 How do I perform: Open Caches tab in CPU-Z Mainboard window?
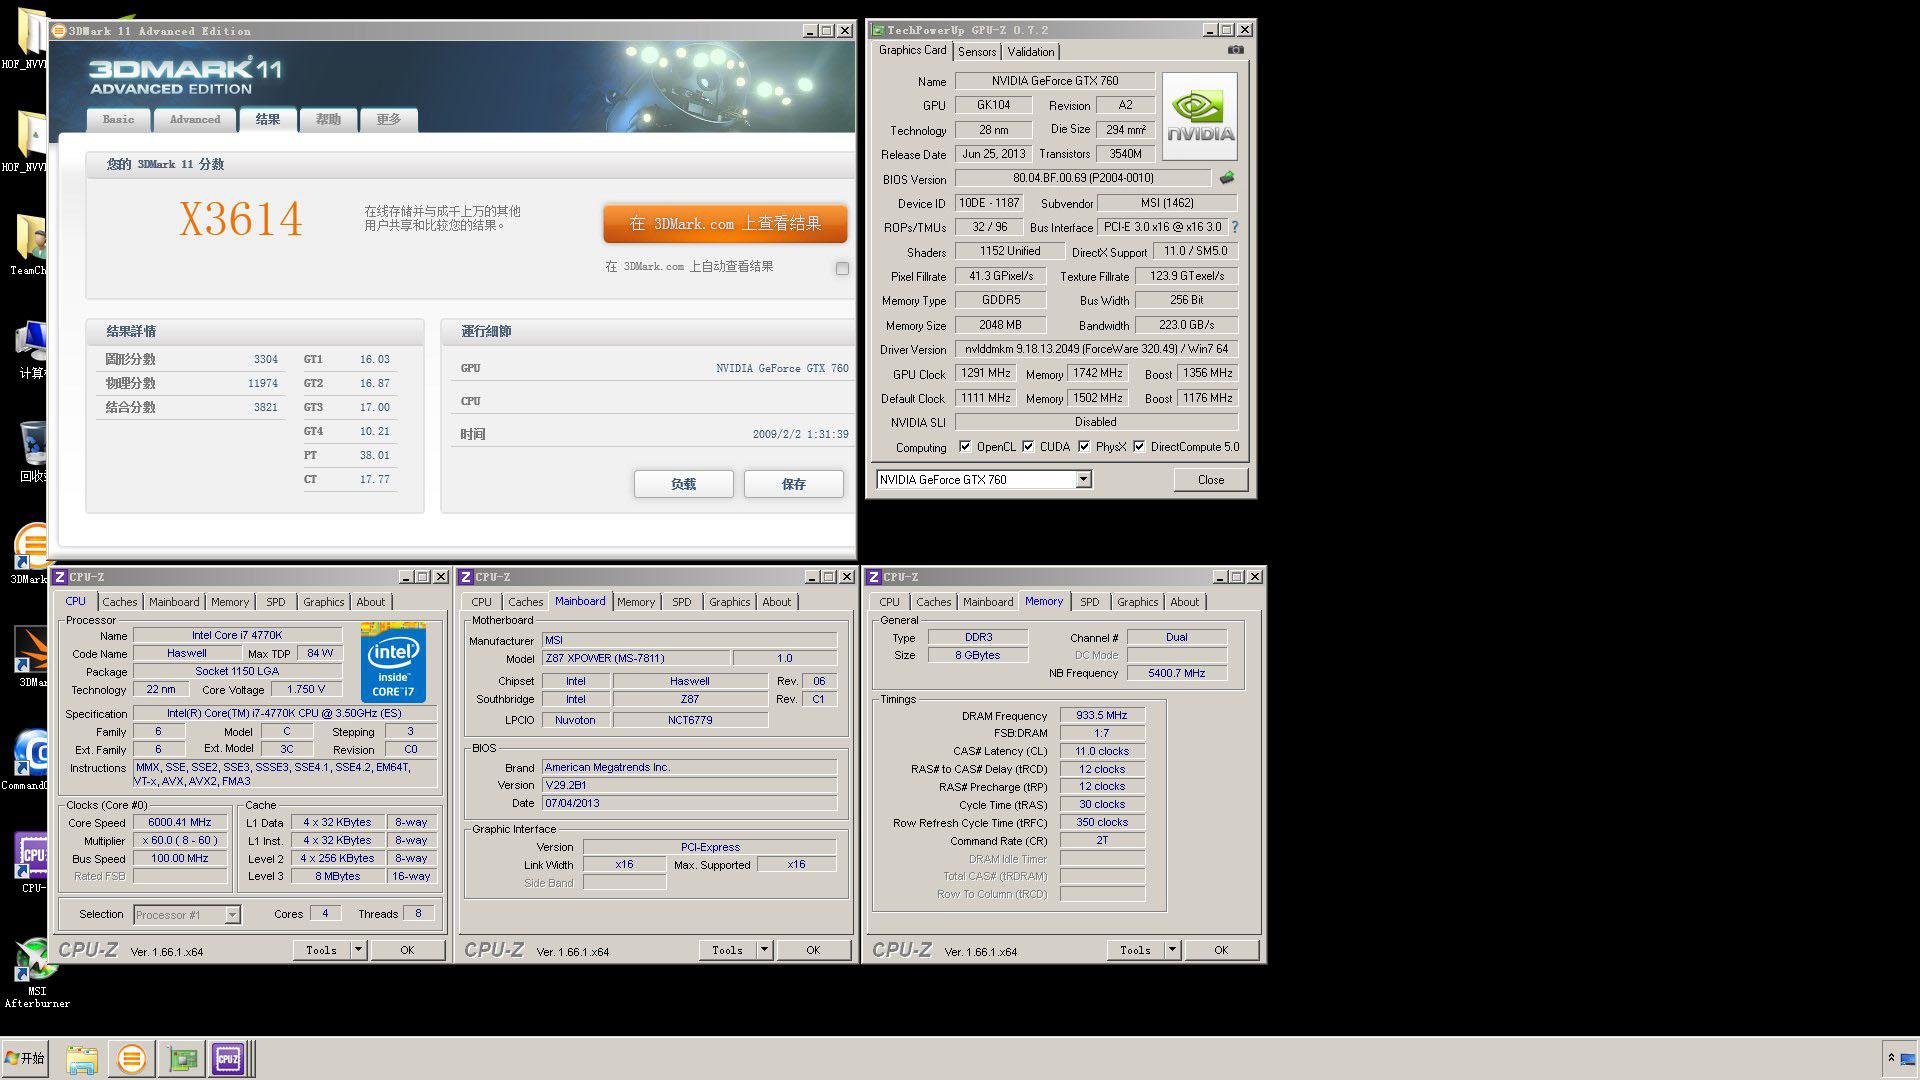tap(525, 602)
